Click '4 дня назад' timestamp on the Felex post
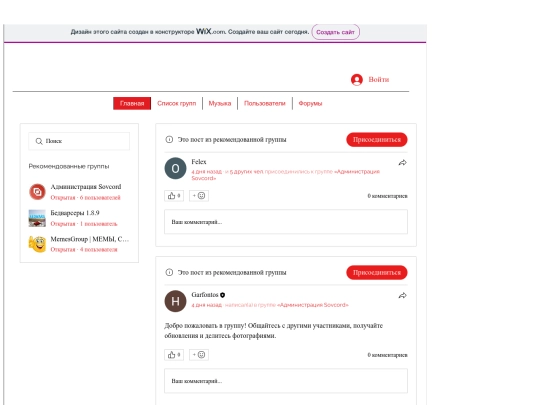 pos(207,172)
